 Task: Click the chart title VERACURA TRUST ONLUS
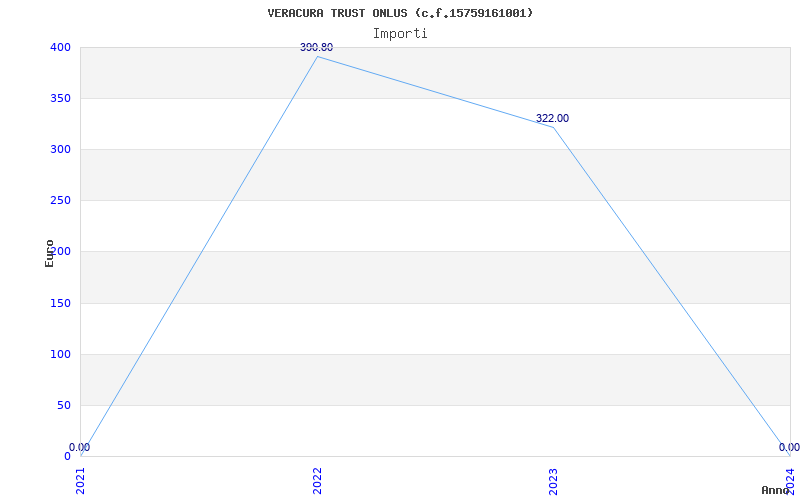pyautogui.click(x=400, y=13)
